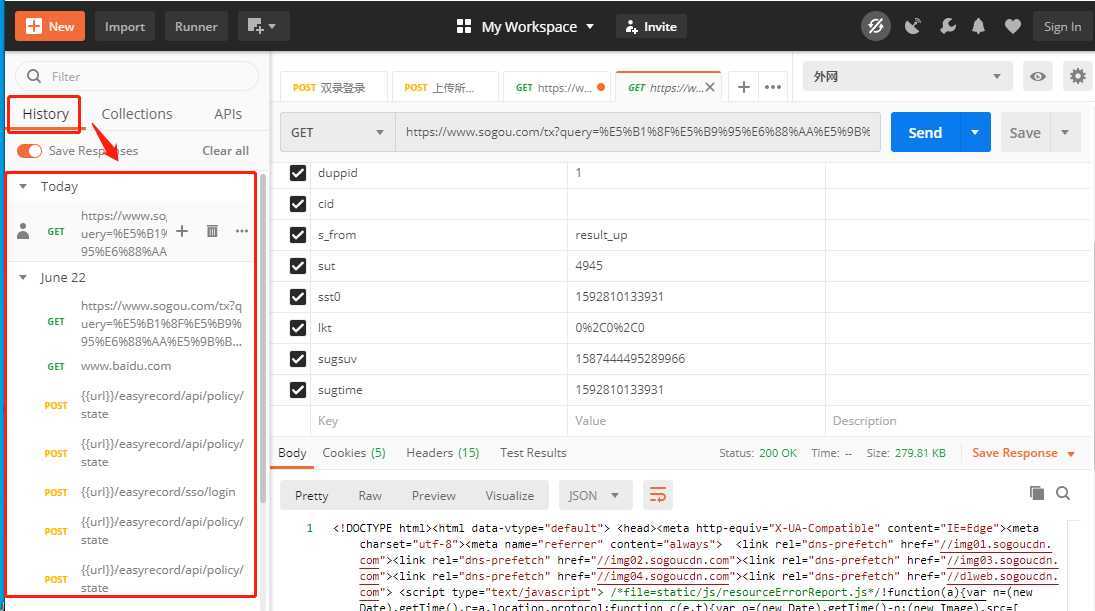
Task: Open Save Response dropdown
Action: (1022, 452)
